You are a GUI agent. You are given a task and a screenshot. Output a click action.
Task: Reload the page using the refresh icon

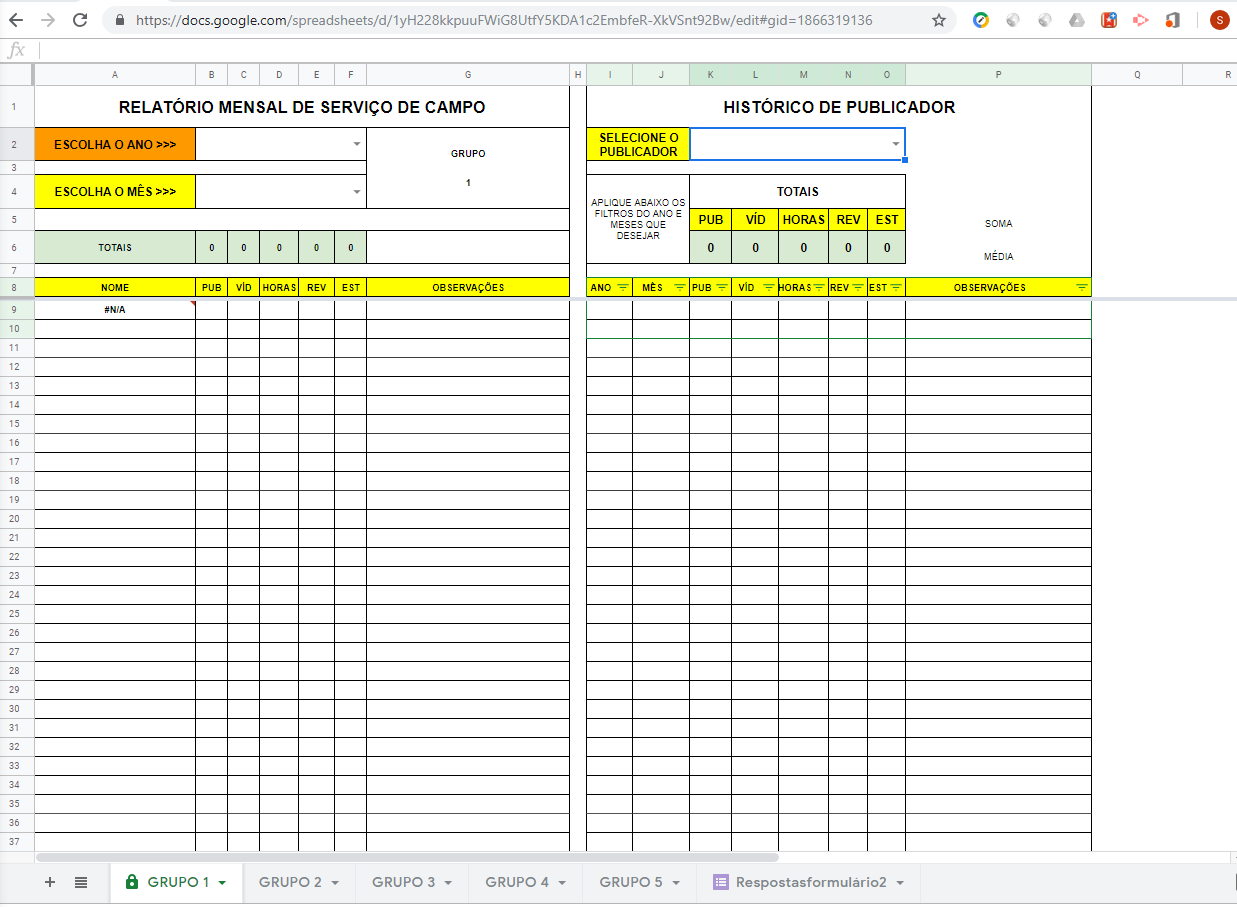point(80,20)
